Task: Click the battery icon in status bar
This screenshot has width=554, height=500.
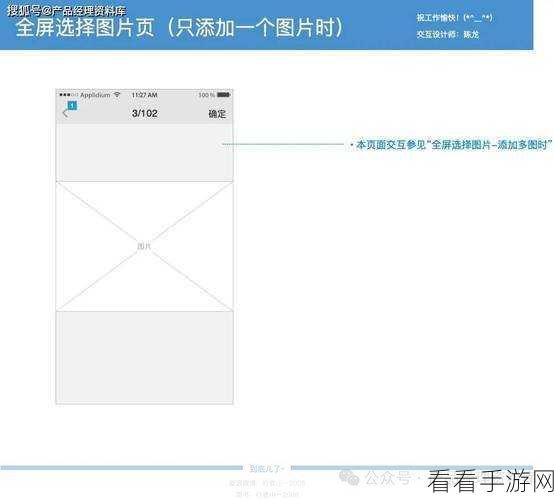Action: tap(224, 95)
